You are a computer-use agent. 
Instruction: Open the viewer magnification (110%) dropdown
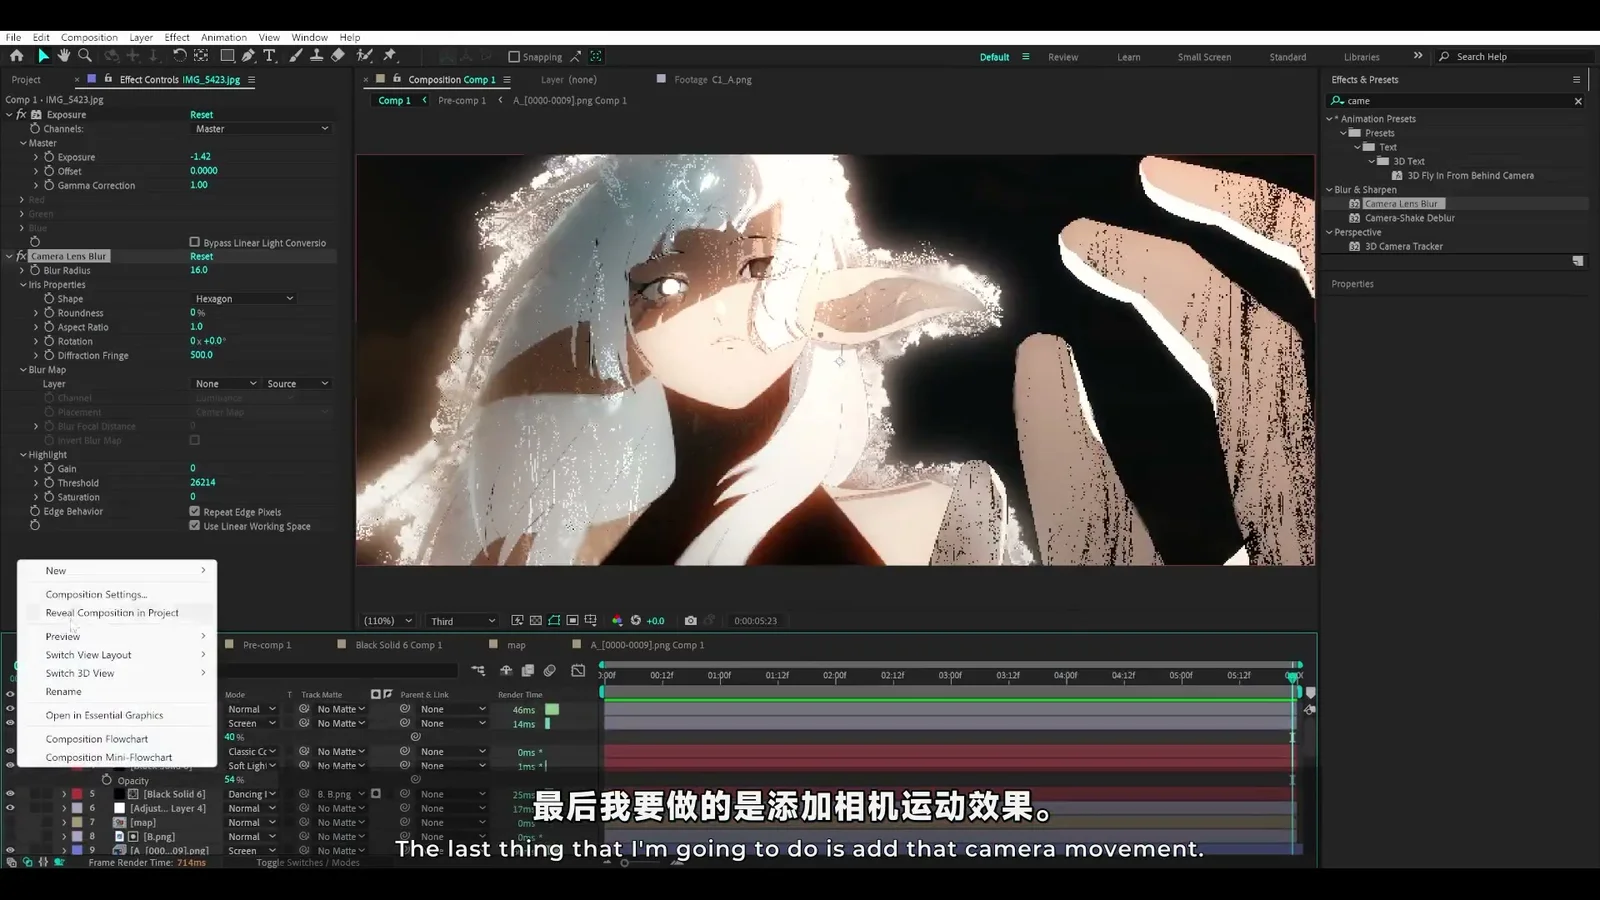[x=388, y=621]
